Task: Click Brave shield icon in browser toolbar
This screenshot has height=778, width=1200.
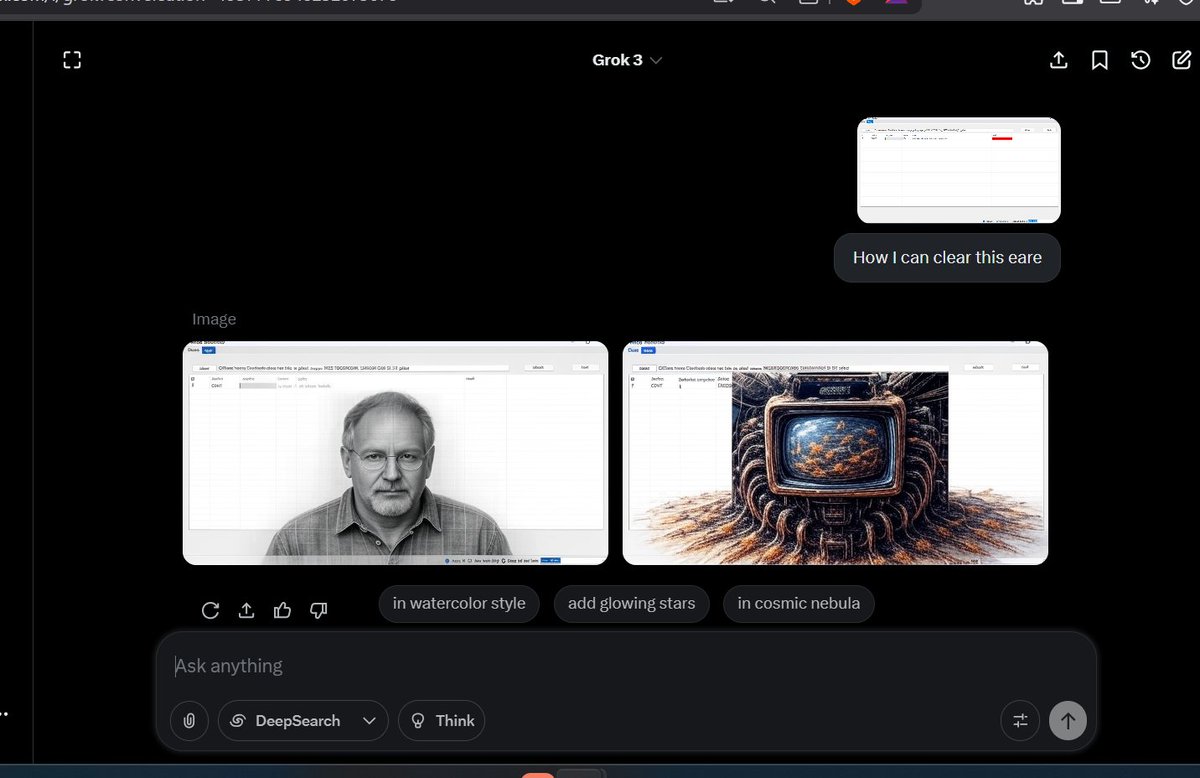Action: (x=854, y=4)
